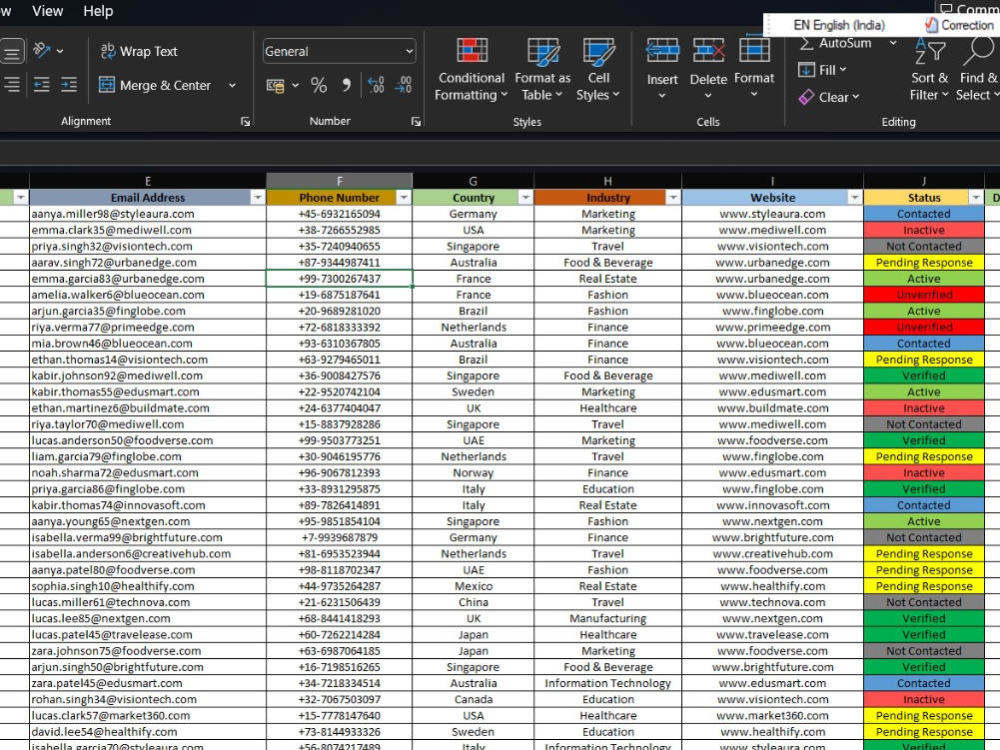Viewport: 1000px width, 750px height.
Task: Select Norway country cell
Action: click(473, 473)
